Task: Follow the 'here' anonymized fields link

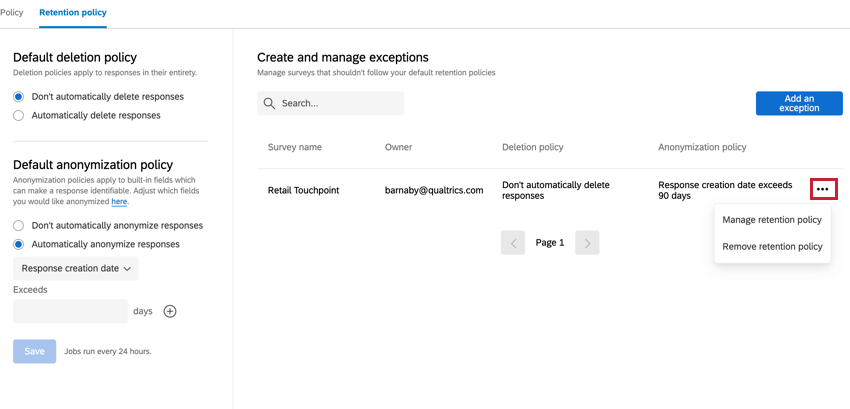Action: [x=119, y=202]
